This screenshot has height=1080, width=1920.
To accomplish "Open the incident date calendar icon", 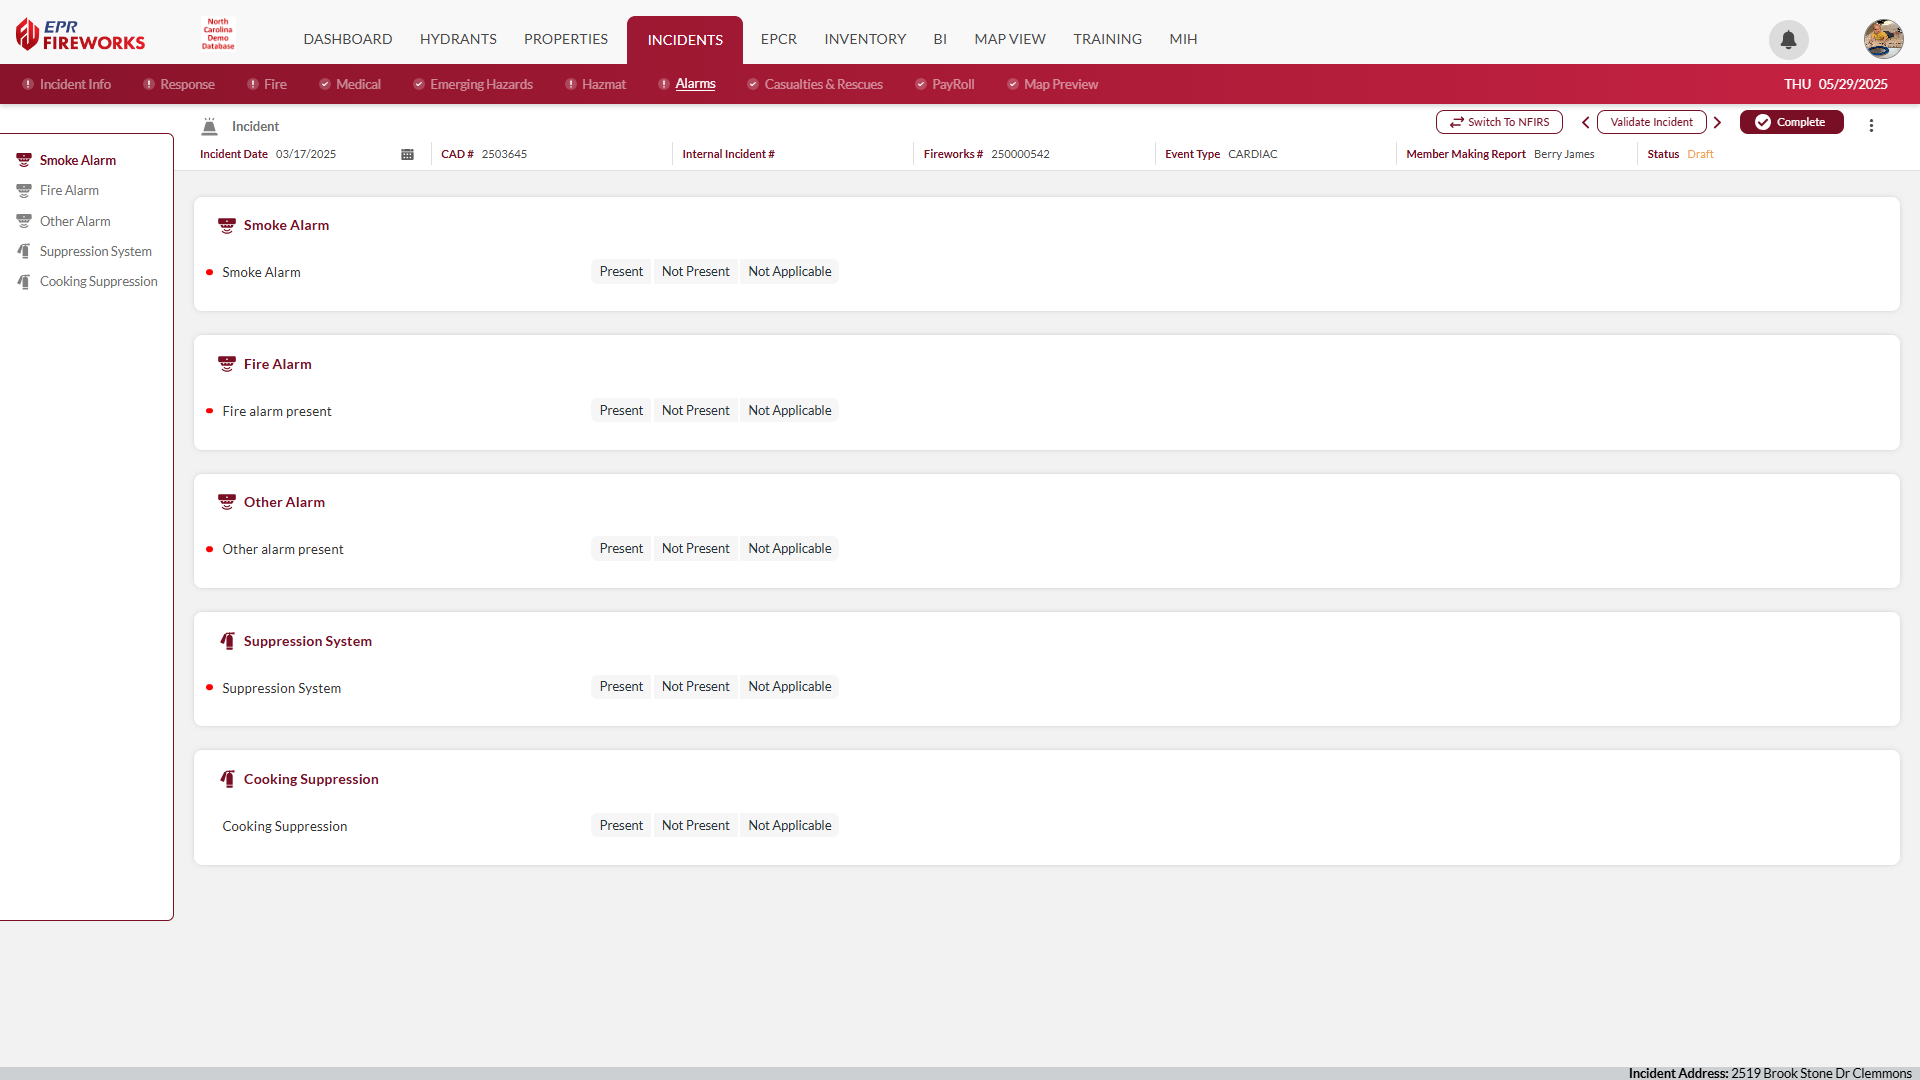I will (x=407, y=154).
